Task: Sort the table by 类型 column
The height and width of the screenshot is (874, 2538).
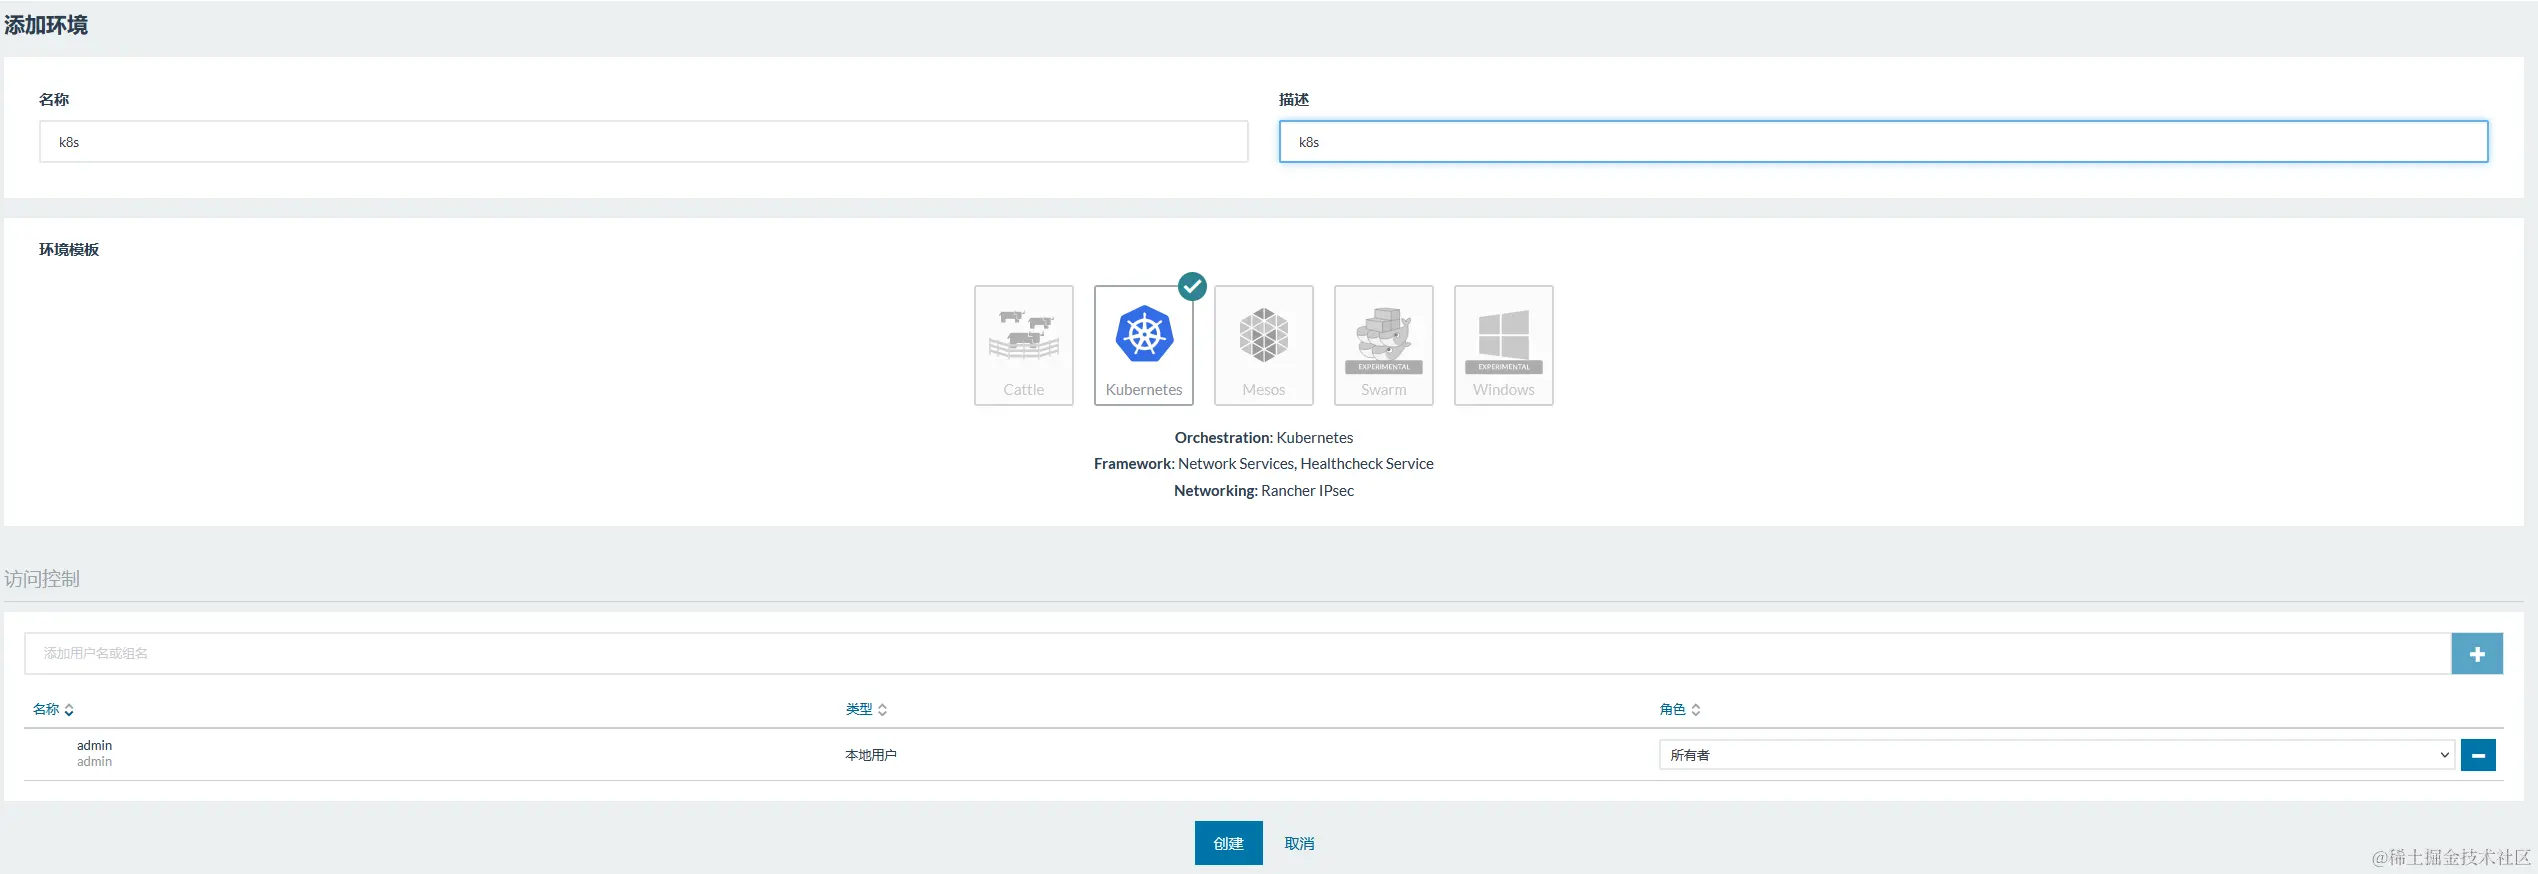Action: pyautogui.click(x=866, y=709)
